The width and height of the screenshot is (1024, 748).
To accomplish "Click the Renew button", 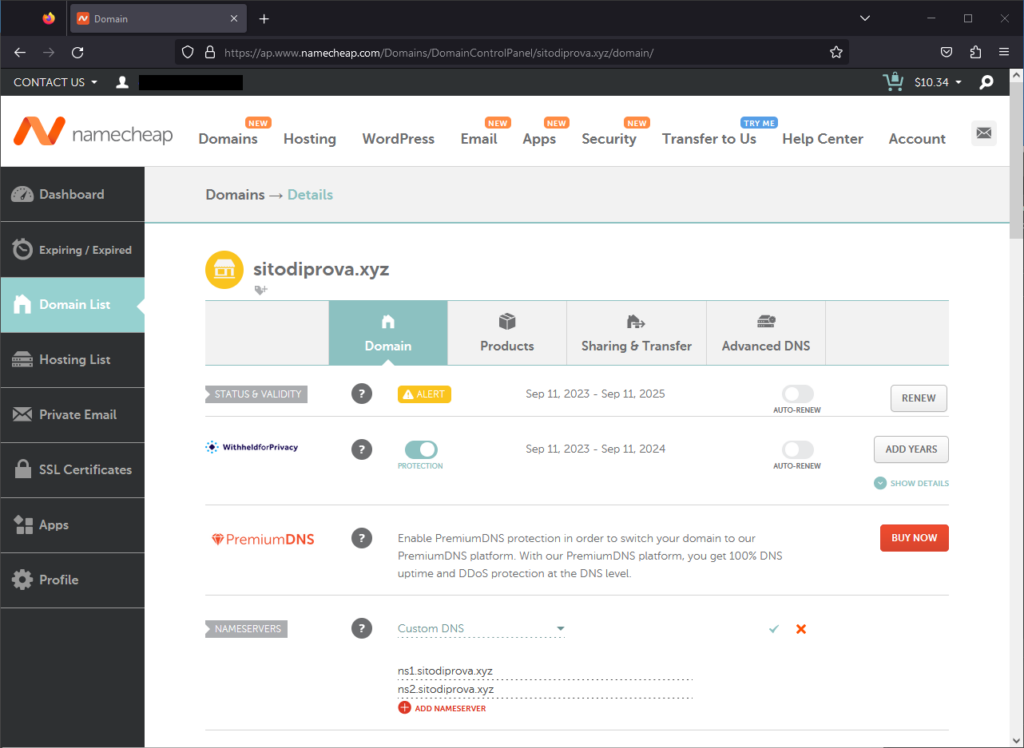I will coord(918,398).
